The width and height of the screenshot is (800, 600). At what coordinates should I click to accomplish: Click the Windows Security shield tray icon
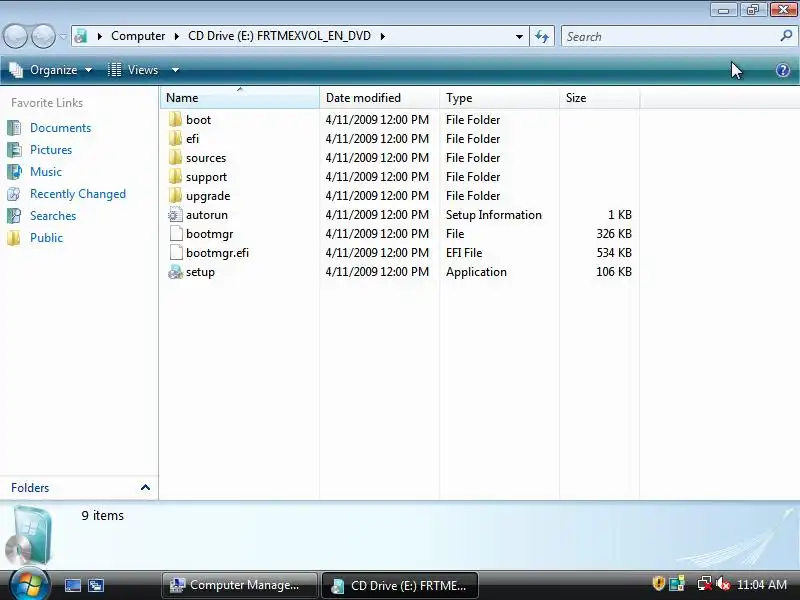point(659,583)
